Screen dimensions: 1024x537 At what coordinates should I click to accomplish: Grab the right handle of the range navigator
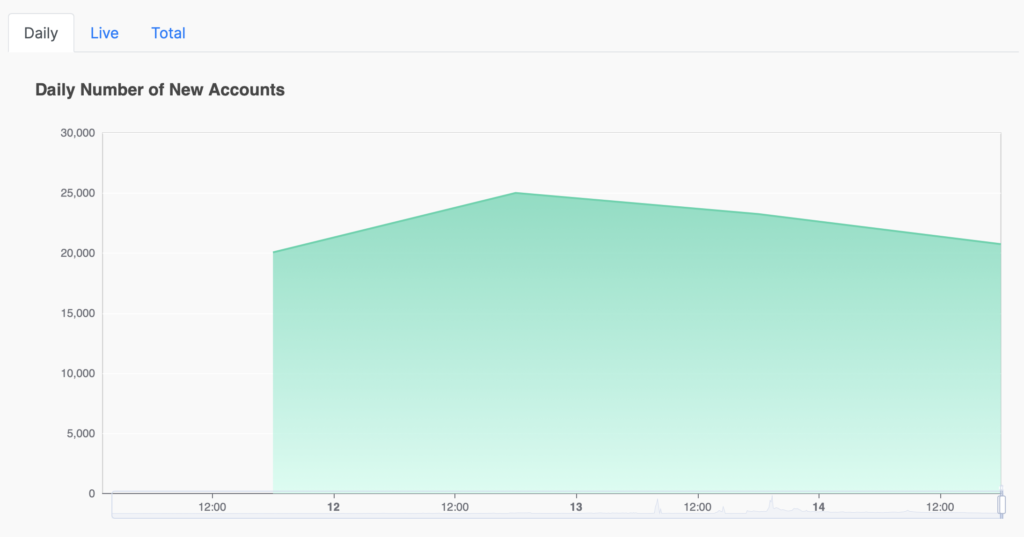[1001, 506]
